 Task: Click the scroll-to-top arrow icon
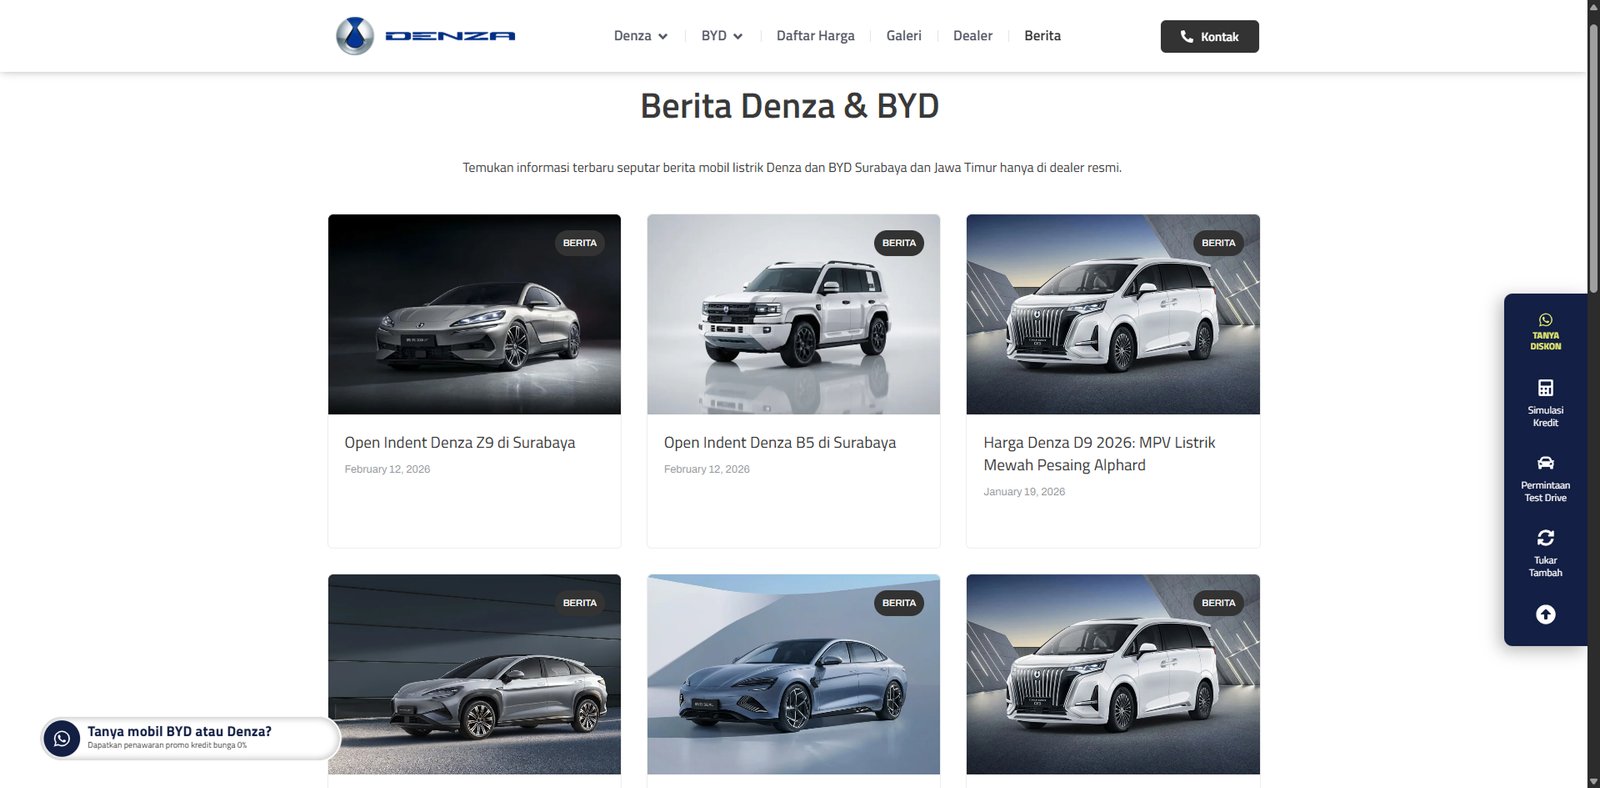click(1545, 614)
